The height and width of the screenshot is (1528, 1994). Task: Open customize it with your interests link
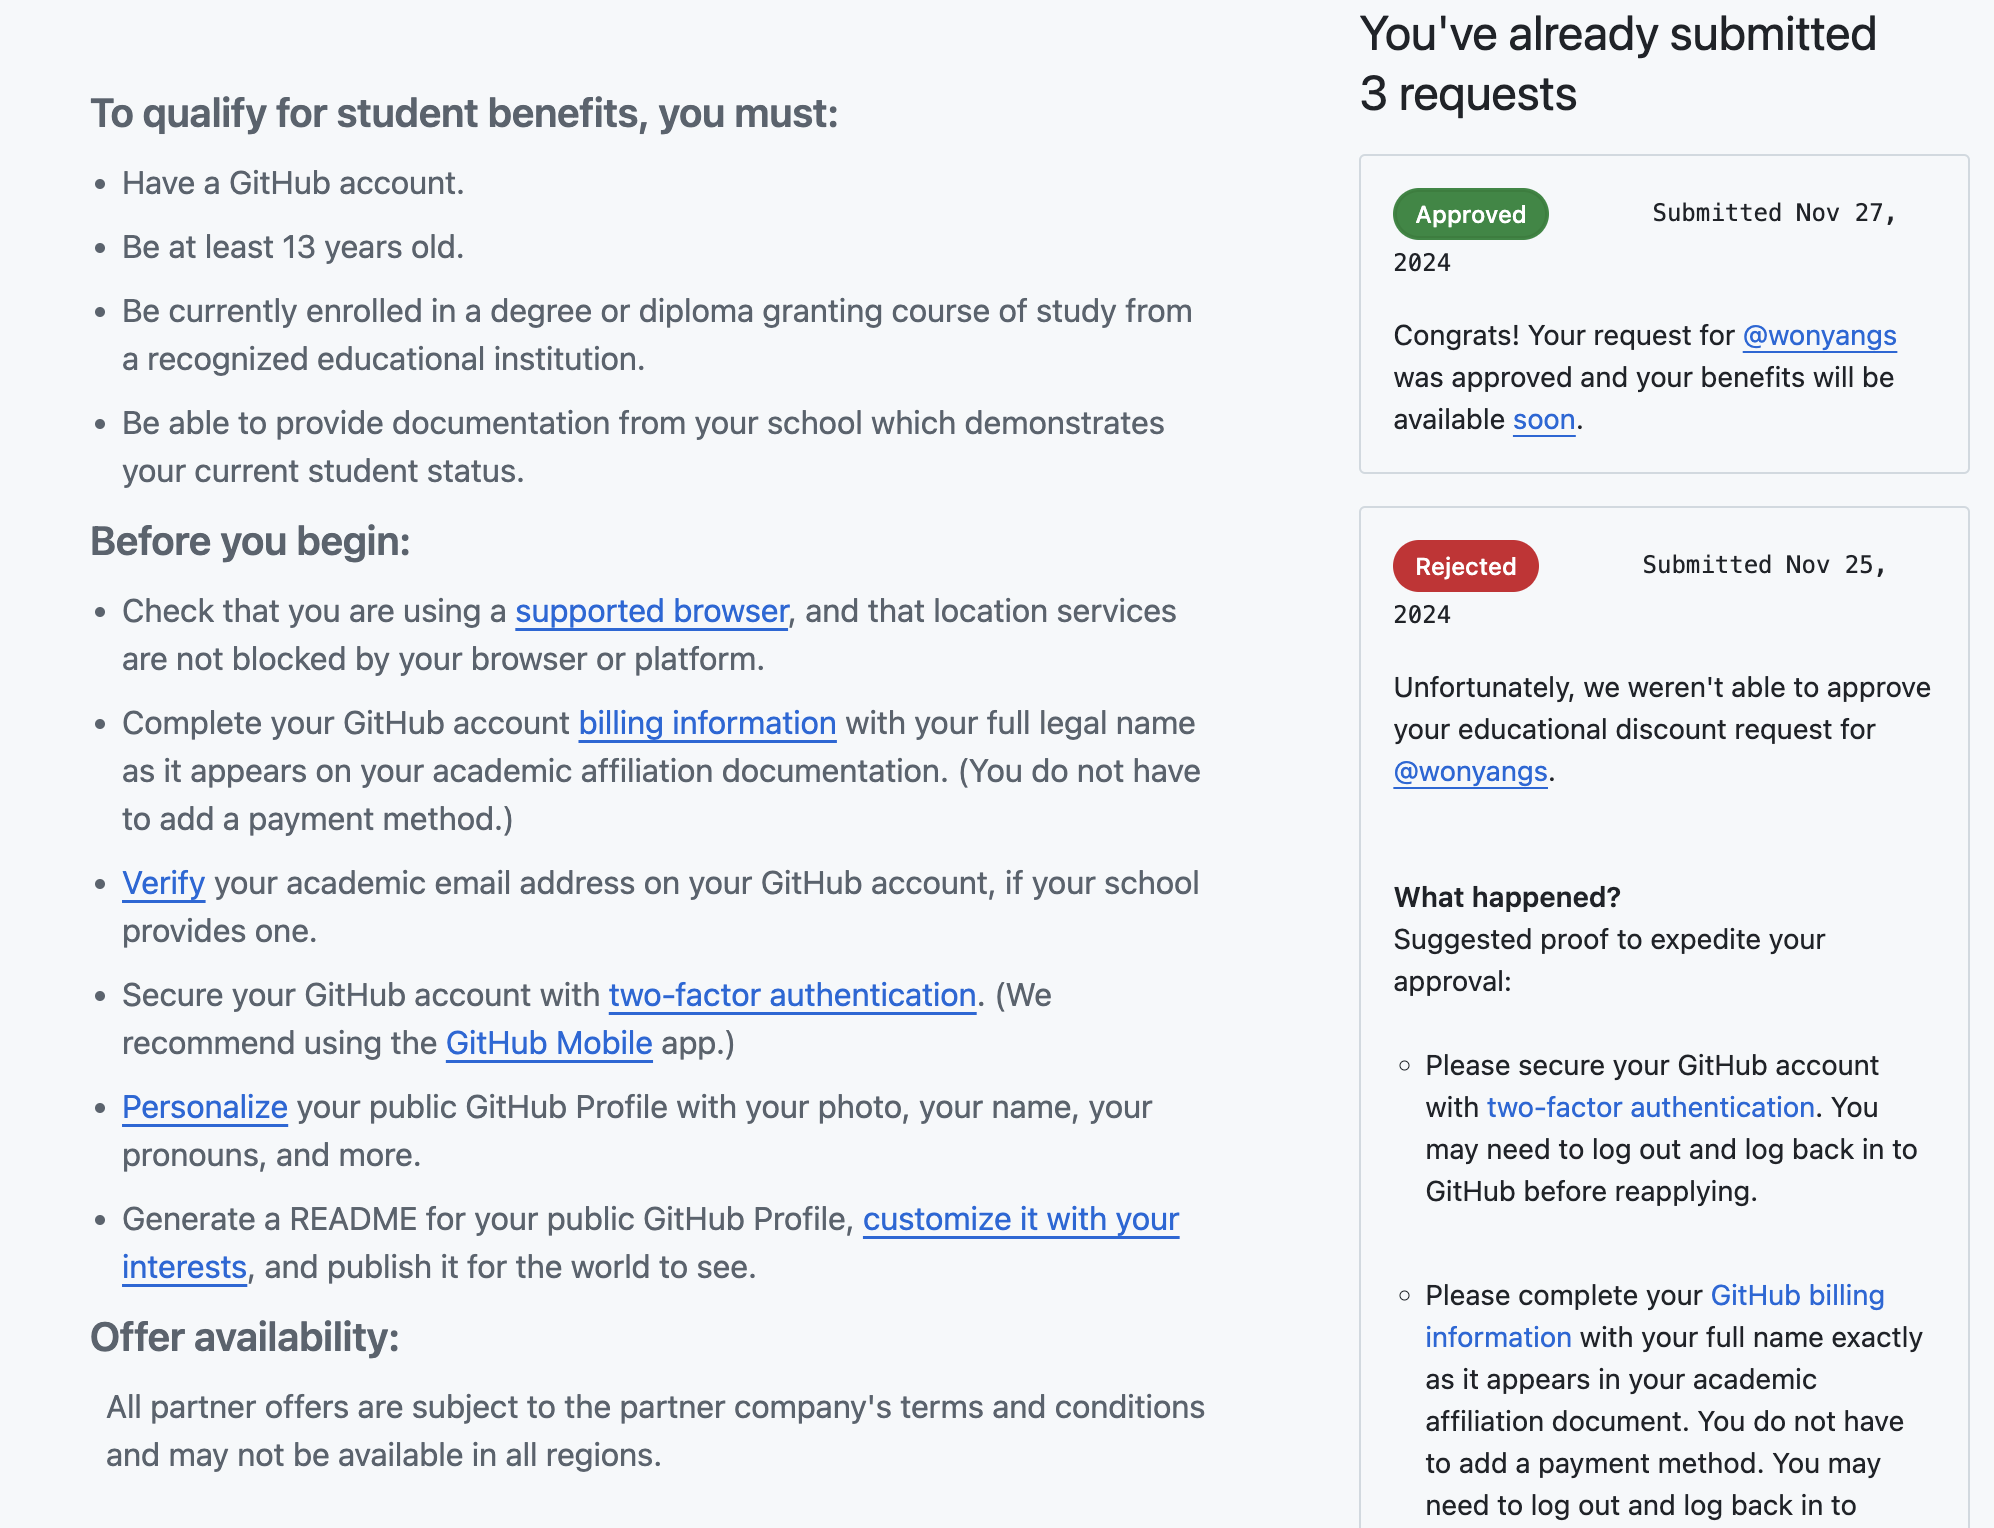[x=1020, y=1219]
